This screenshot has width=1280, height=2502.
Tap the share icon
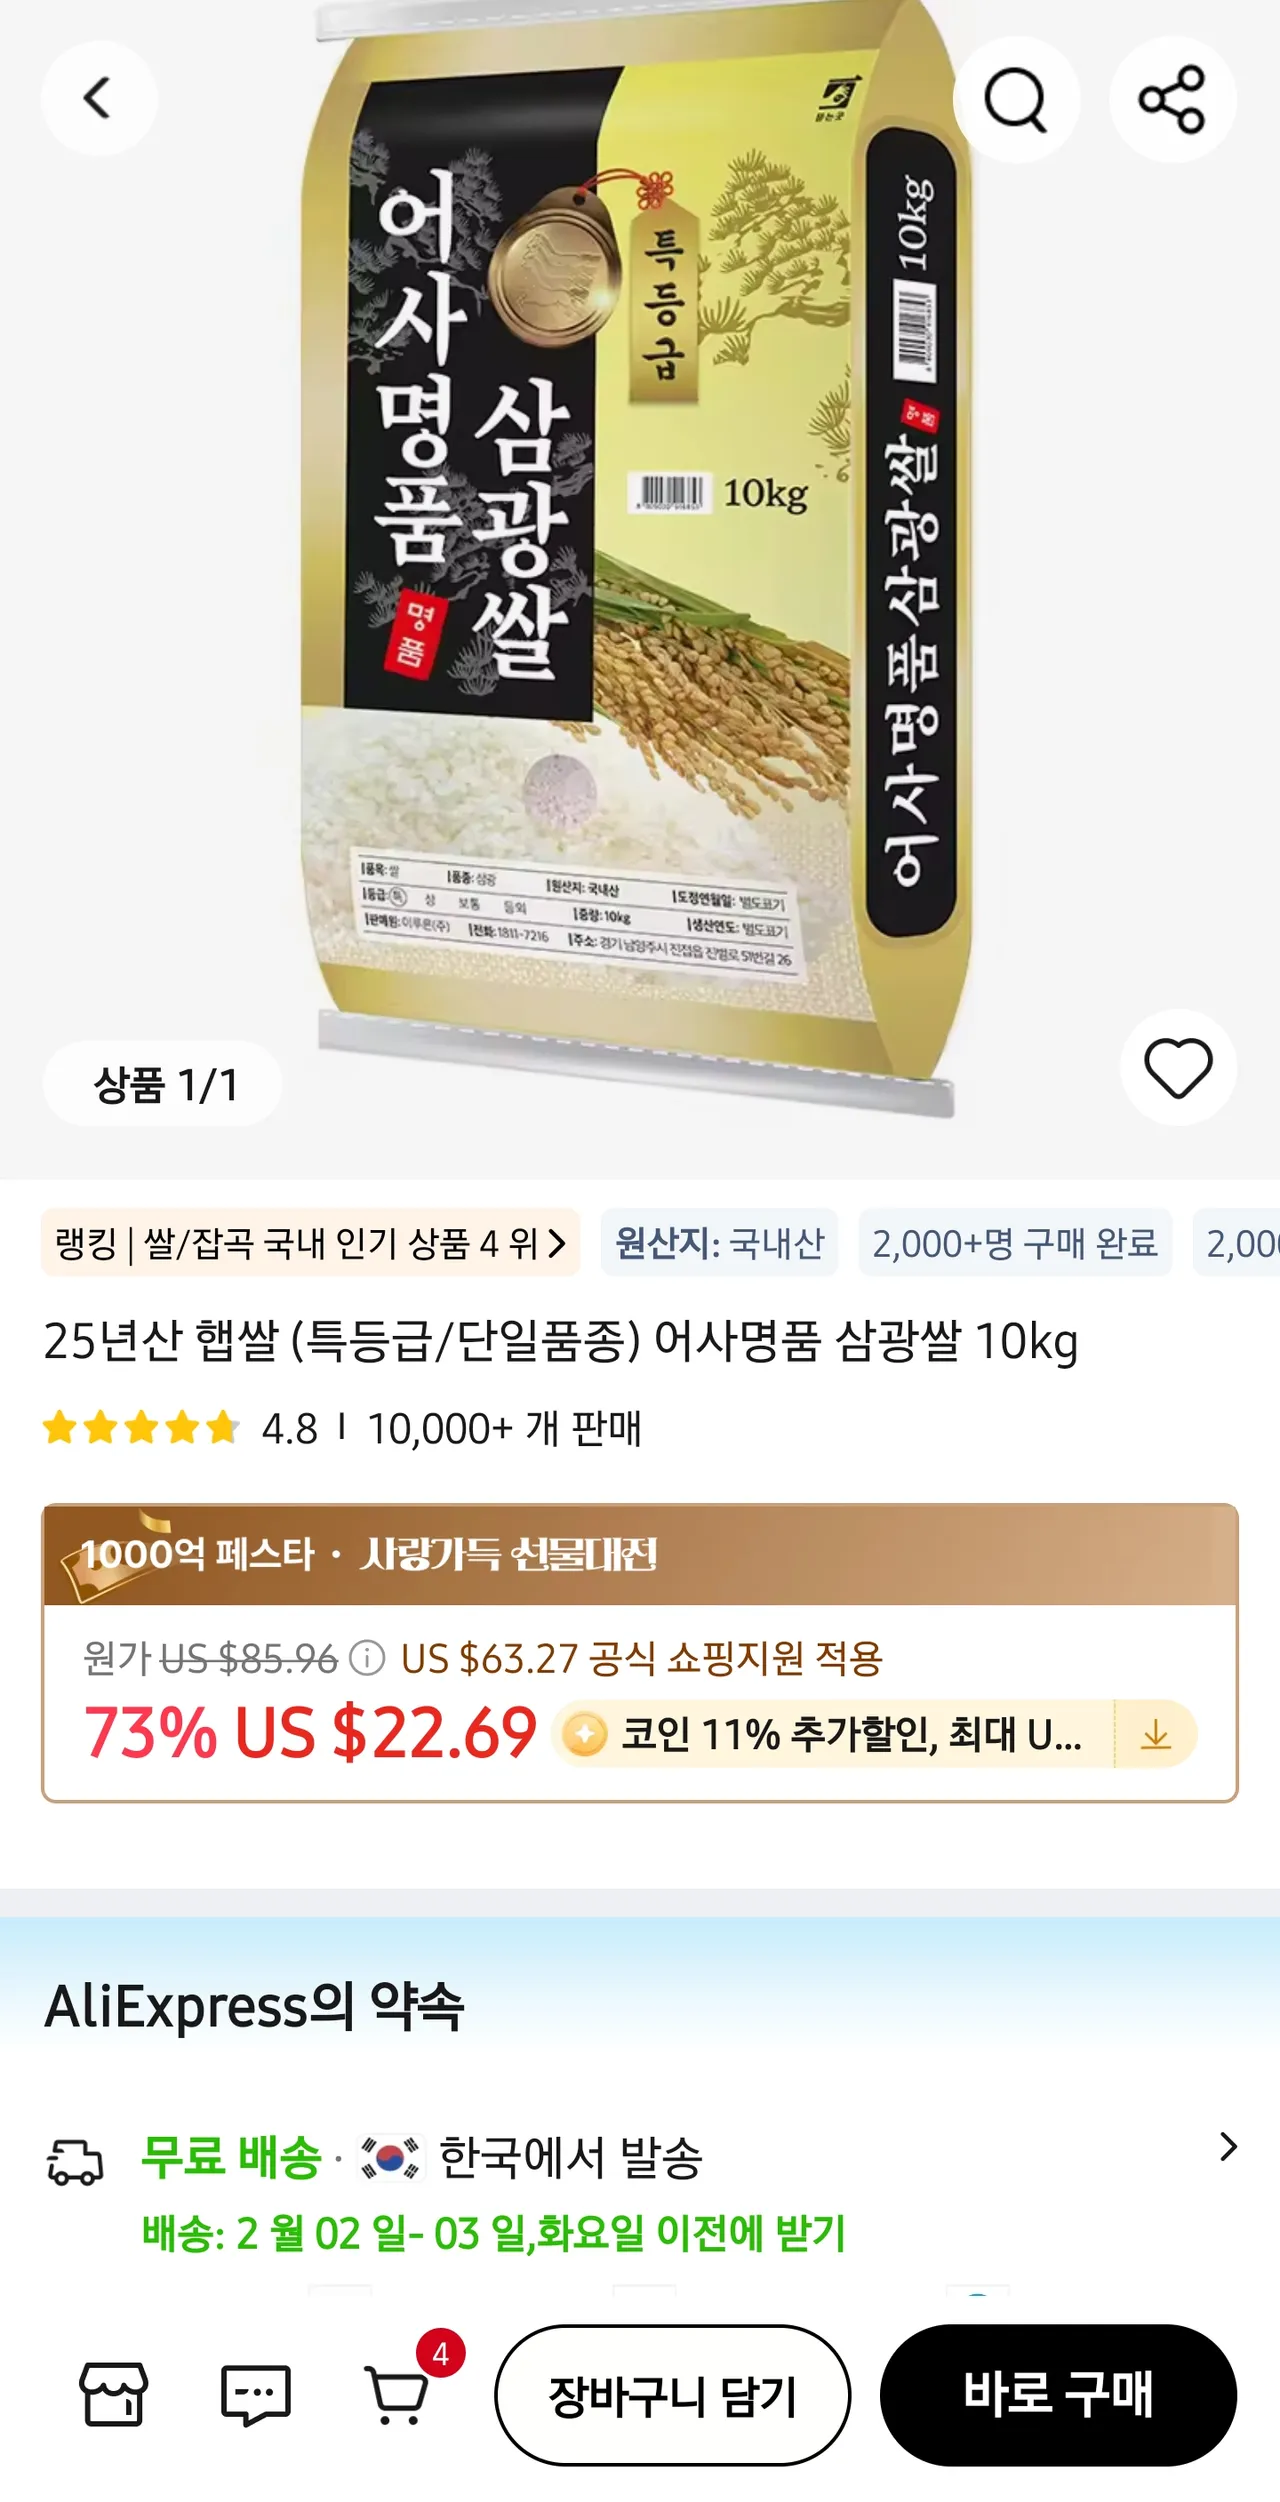1172,99
